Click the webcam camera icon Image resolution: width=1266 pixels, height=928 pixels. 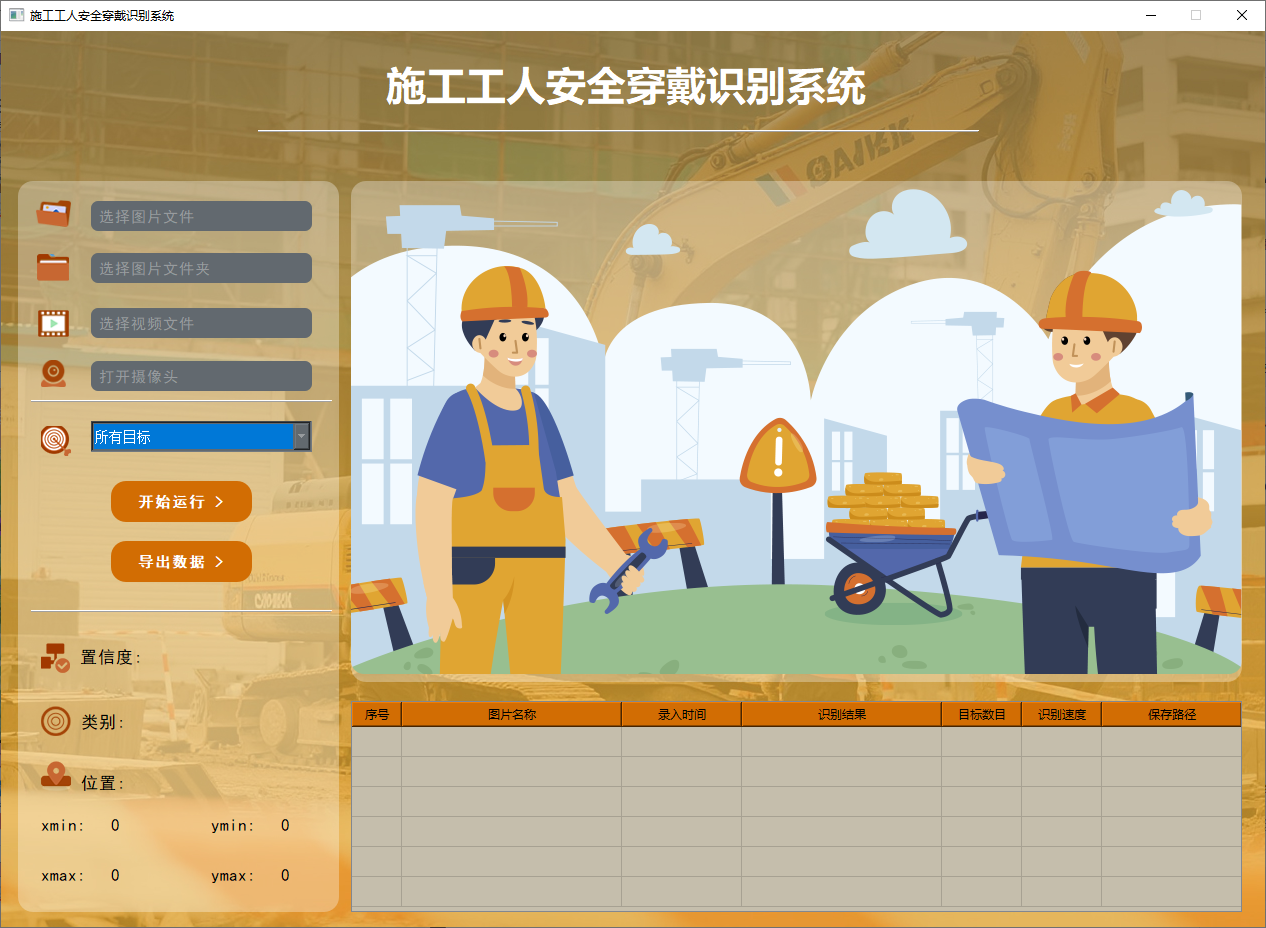click(x=54, y=374)
